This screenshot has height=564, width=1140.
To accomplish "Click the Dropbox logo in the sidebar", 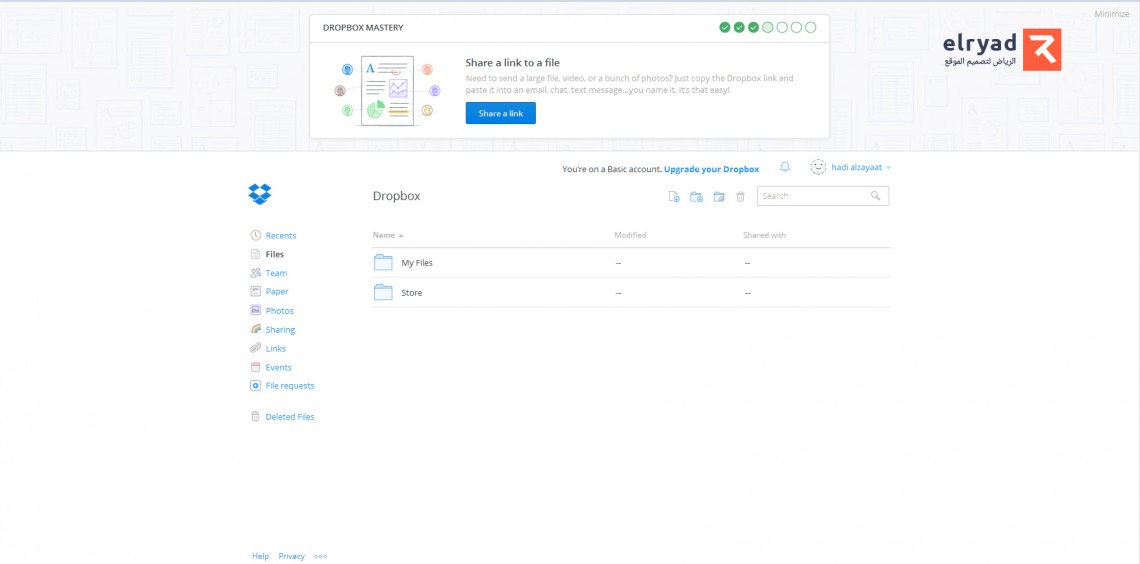I will coord(260,194).
